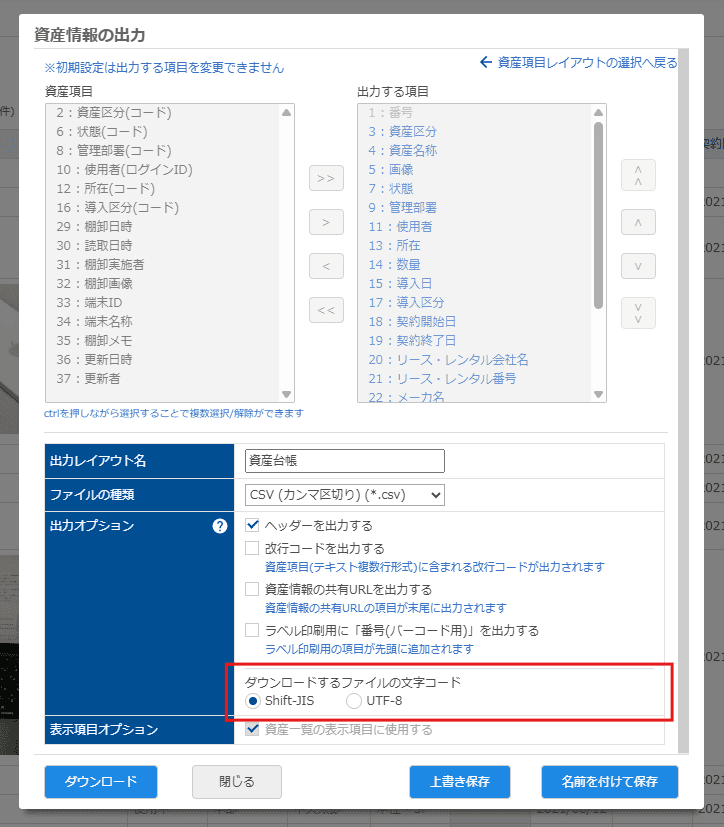Click the 上書き保存 button
The height and width of the screenshot is (827, 724).
(460, 782)
